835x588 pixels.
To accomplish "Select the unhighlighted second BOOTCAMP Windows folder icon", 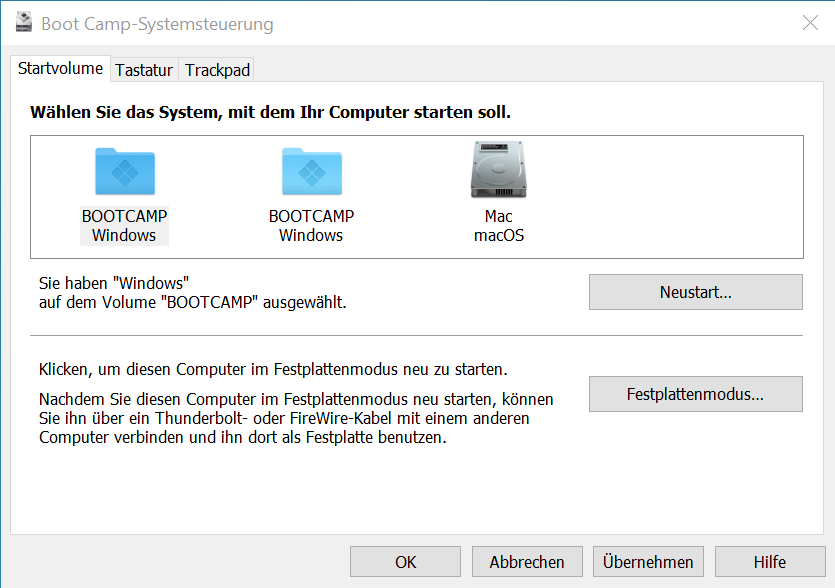I will [311, 171].
